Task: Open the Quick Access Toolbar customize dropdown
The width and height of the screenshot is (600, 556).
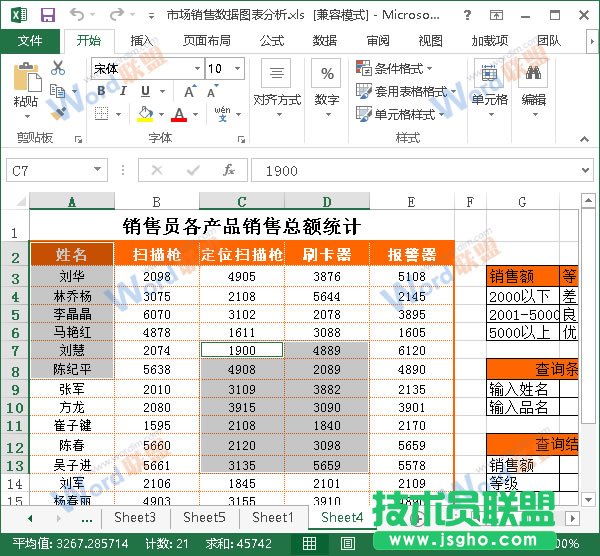Action: click(x=151, y=16)
